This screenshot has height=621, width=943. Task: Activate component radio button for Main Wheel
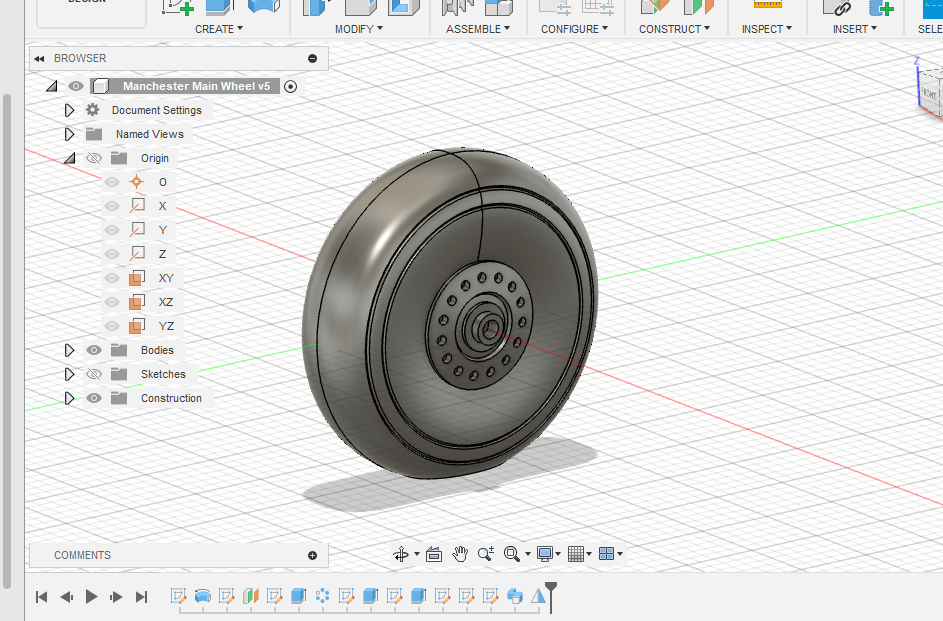click(x=290, y=87)
